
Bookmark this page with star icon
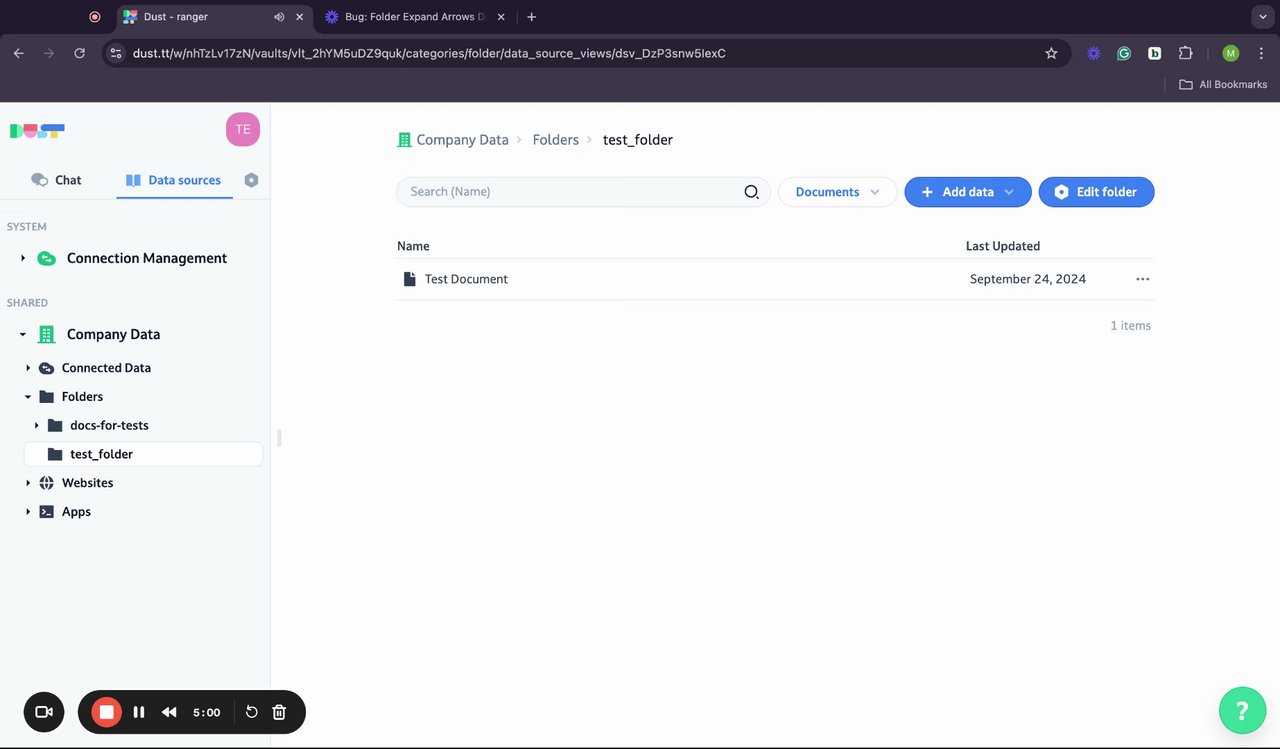[x=1051, y=53]
